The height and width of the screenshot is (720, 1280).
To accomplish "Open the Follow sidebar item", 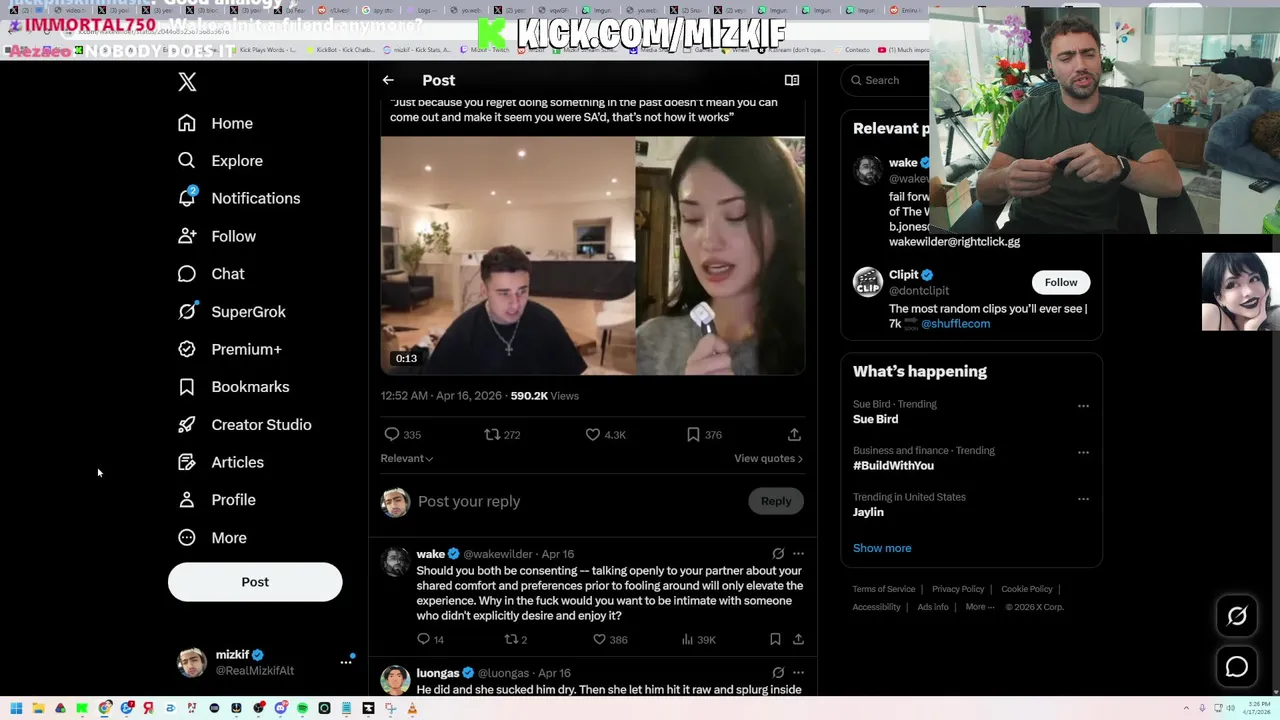I will pos(216,236).
